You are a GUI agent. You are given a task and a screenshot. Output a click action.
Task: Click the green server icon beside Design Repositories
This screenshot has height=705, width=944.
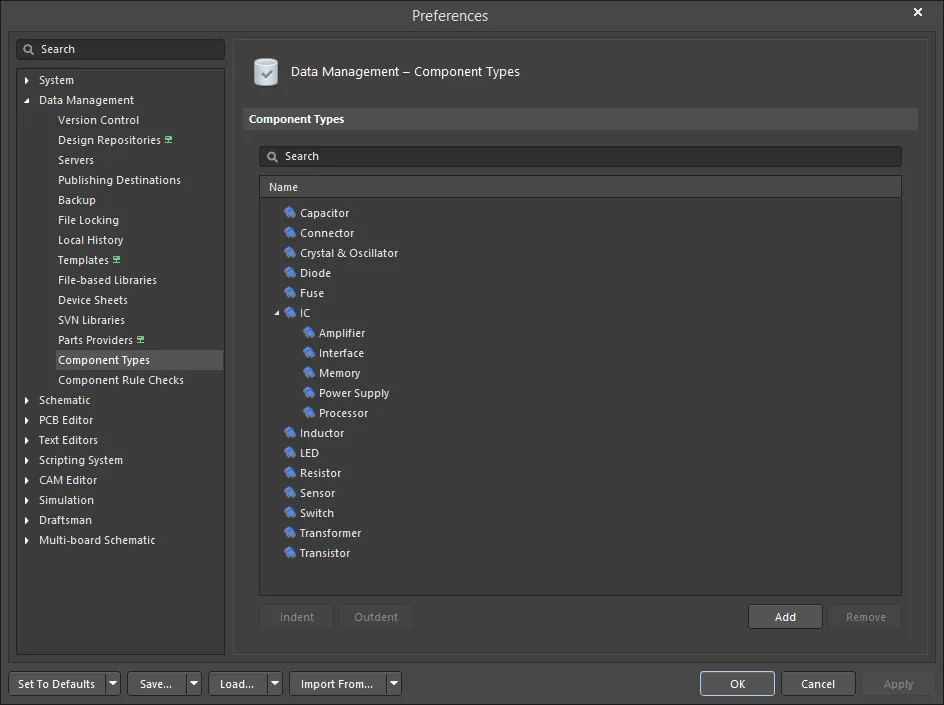pos(169,140)
